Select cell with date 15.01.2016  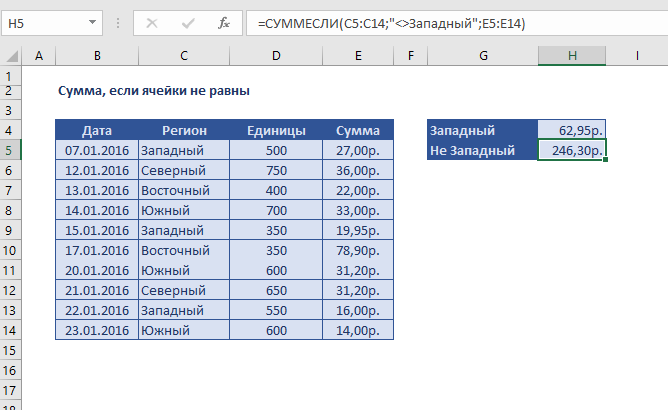click(97, 231)
